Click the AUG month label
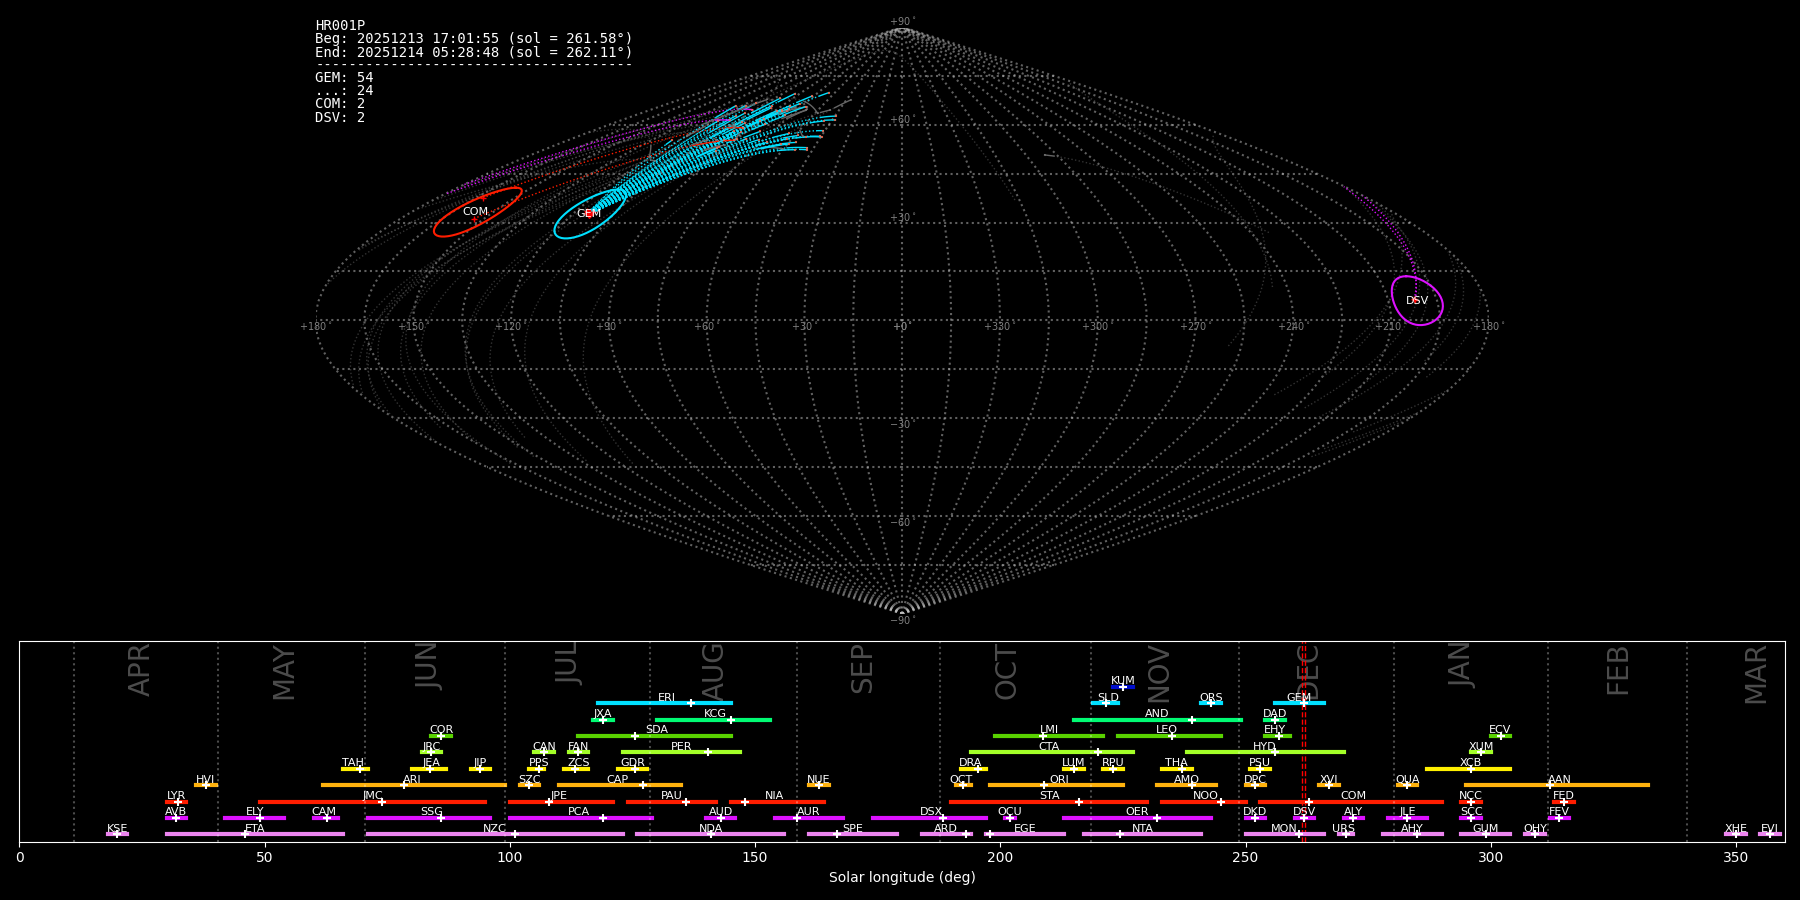The width and height of the screenshot is (1800, 900). pos(713,672)
